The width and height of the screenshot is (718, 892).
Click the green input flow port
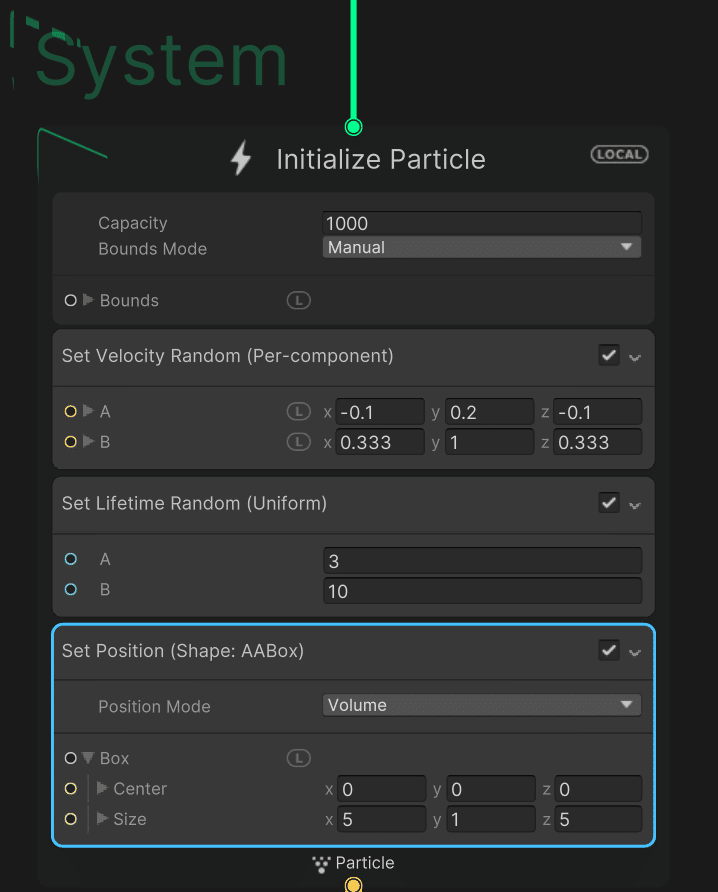click(353, 127)
